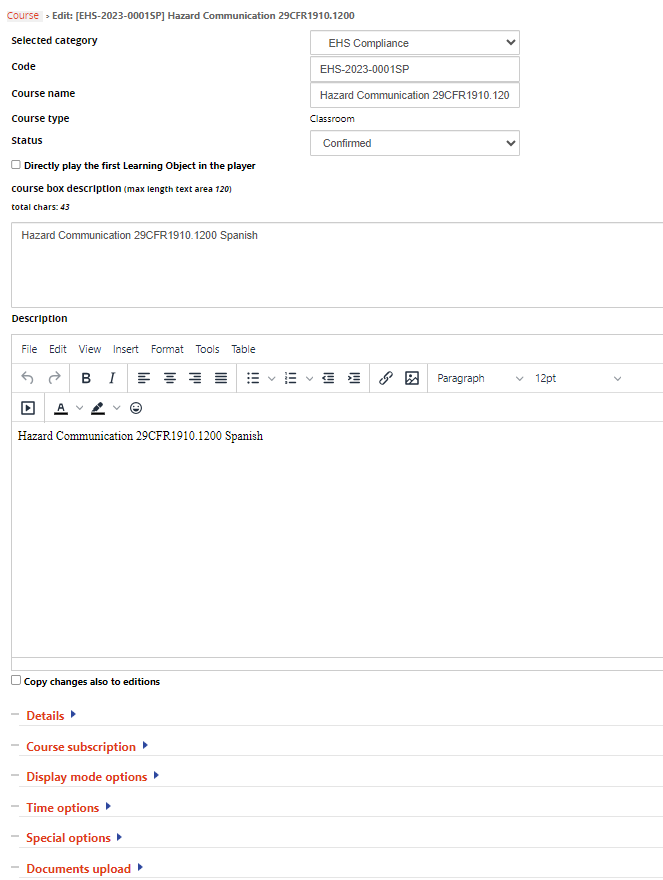
Task: Increase indent of the paragraph
Action: click(x=353, y=378)
